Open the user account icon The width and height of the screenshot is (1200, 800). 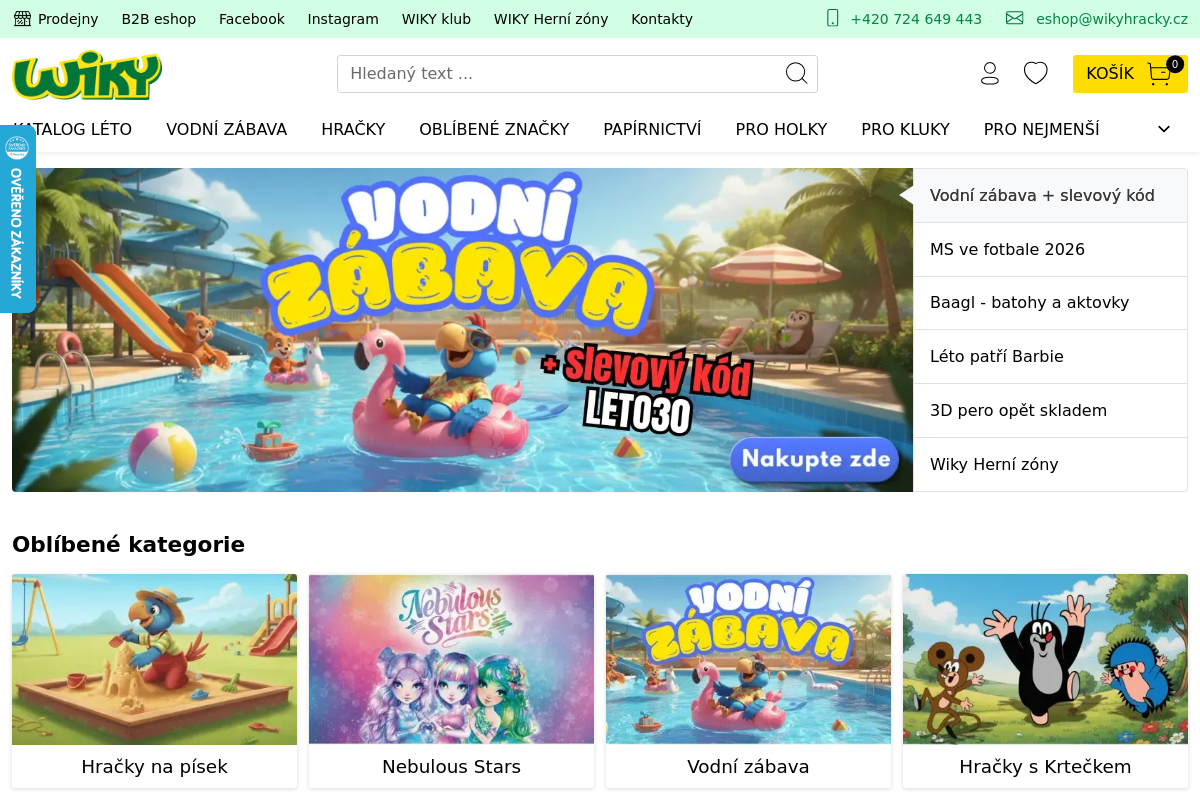point(990,73)
